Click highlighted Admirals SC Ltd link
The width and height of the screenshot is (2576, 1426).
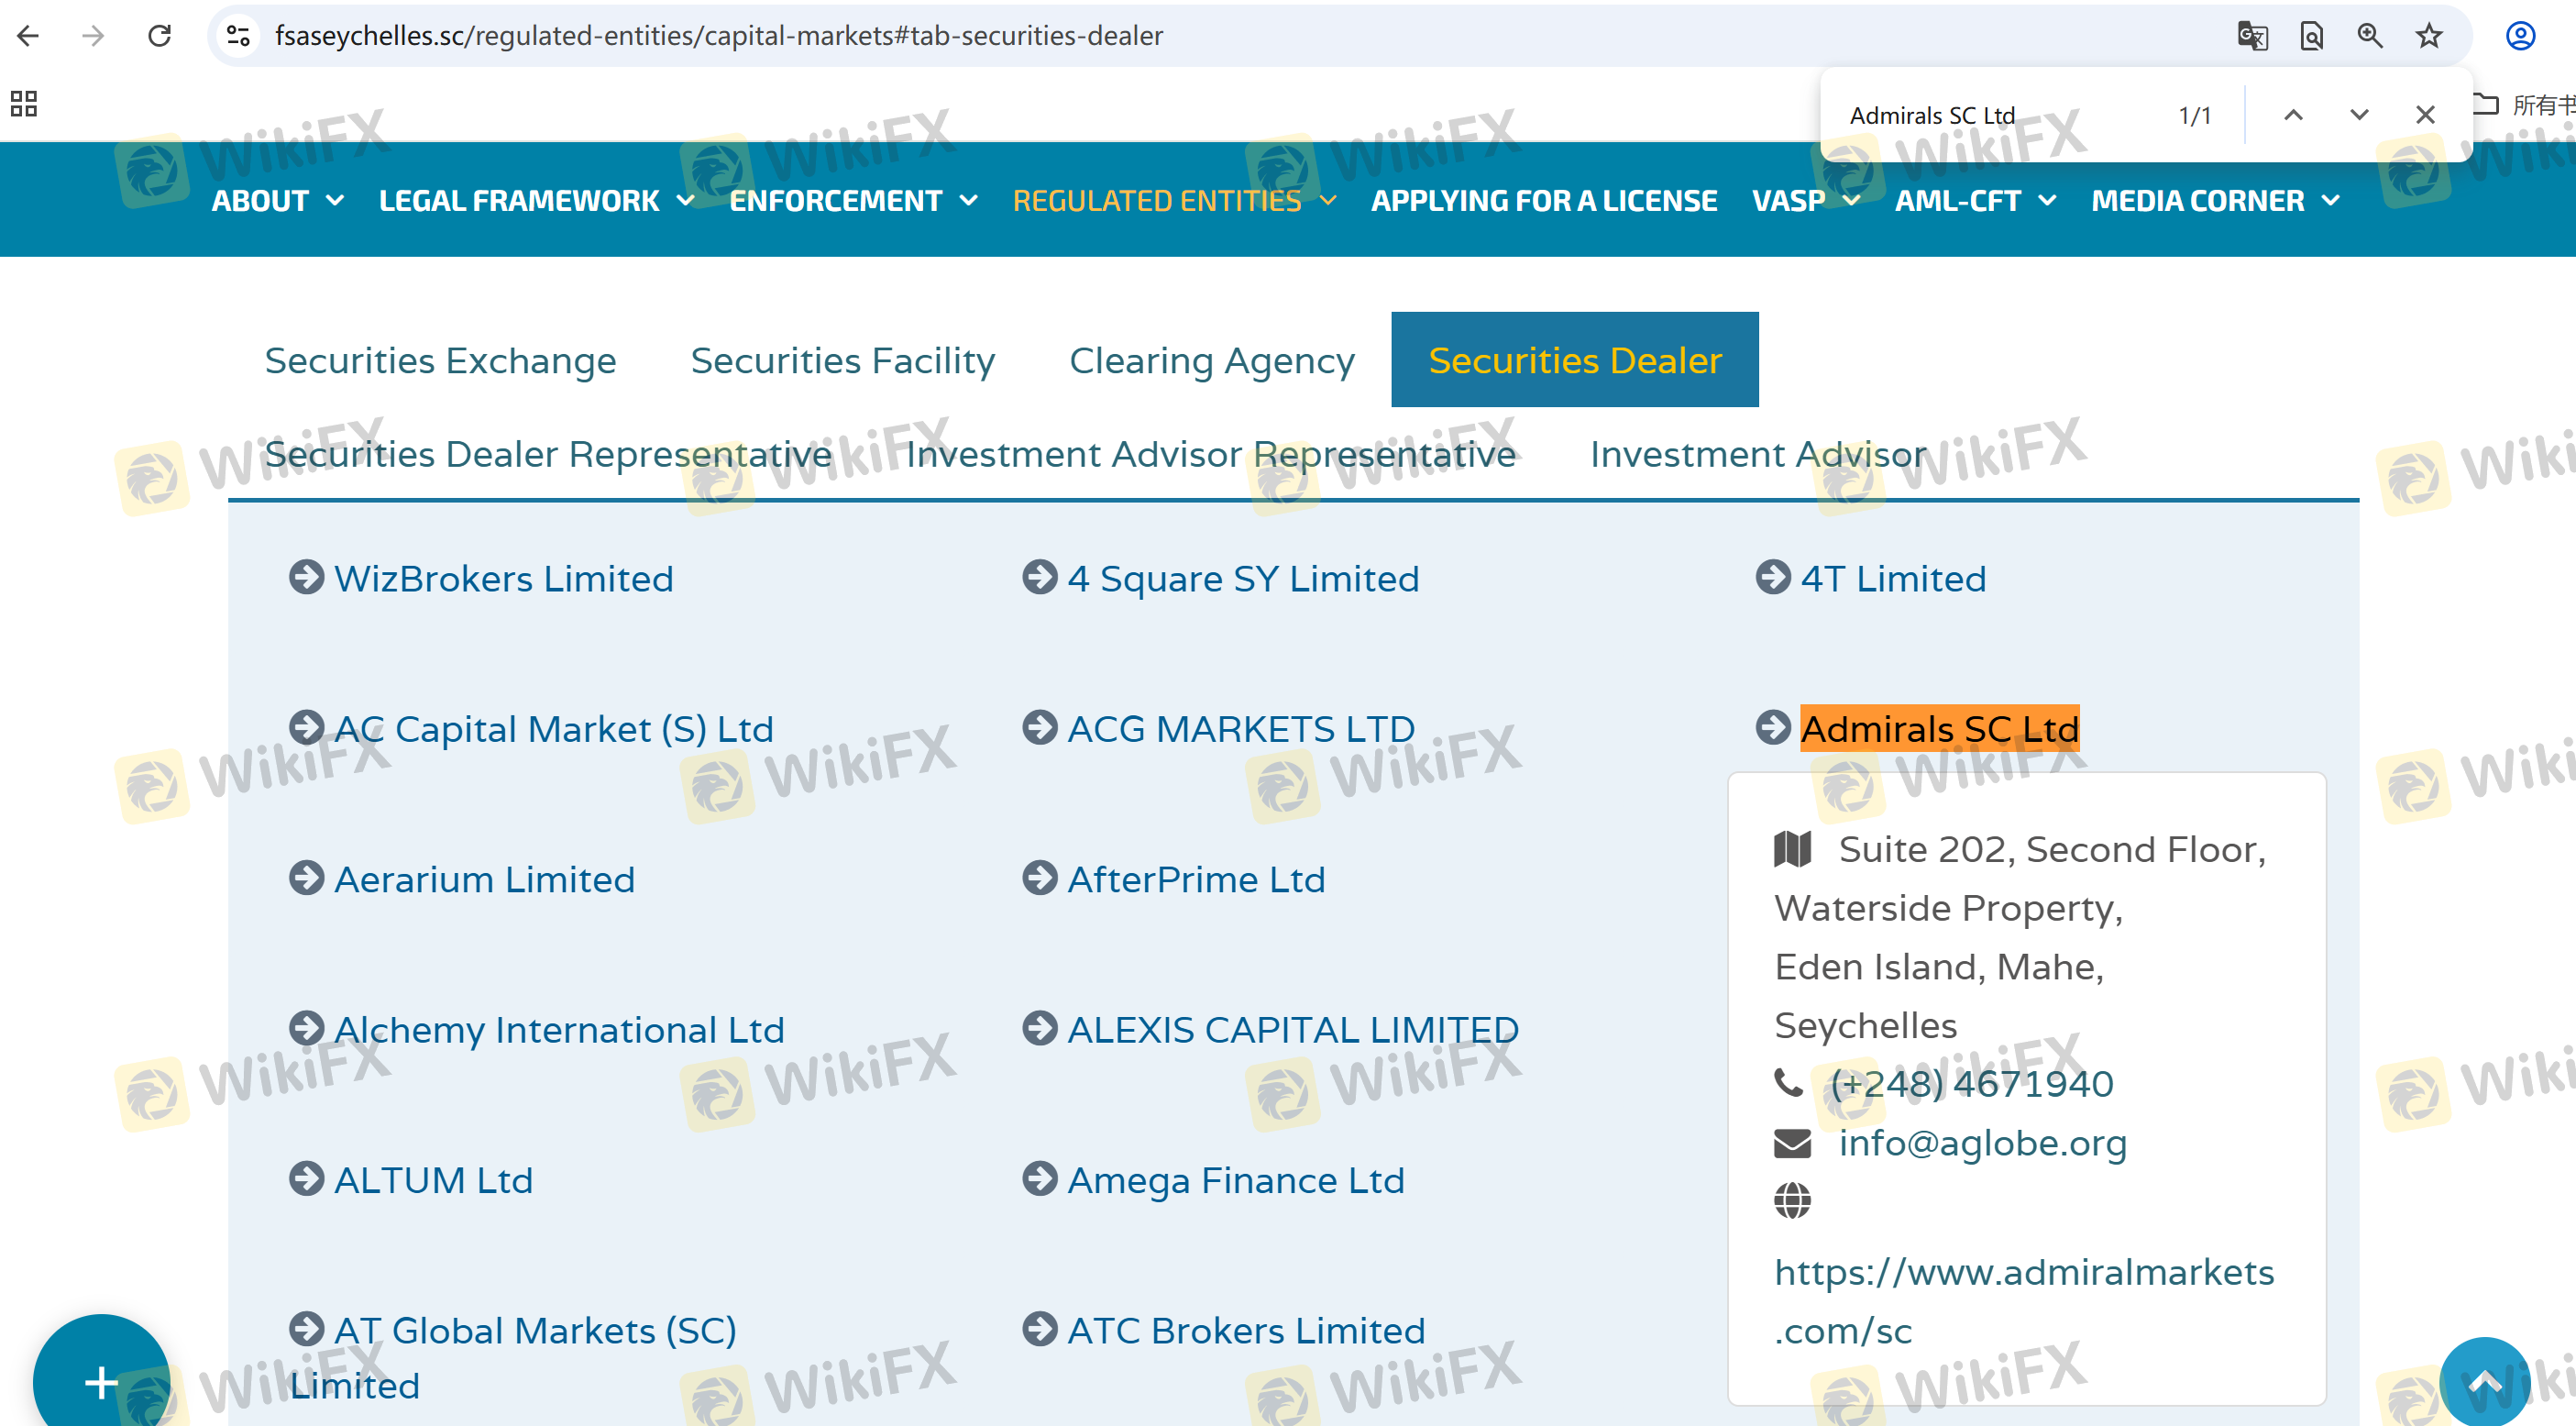(x=1940, y=729)
